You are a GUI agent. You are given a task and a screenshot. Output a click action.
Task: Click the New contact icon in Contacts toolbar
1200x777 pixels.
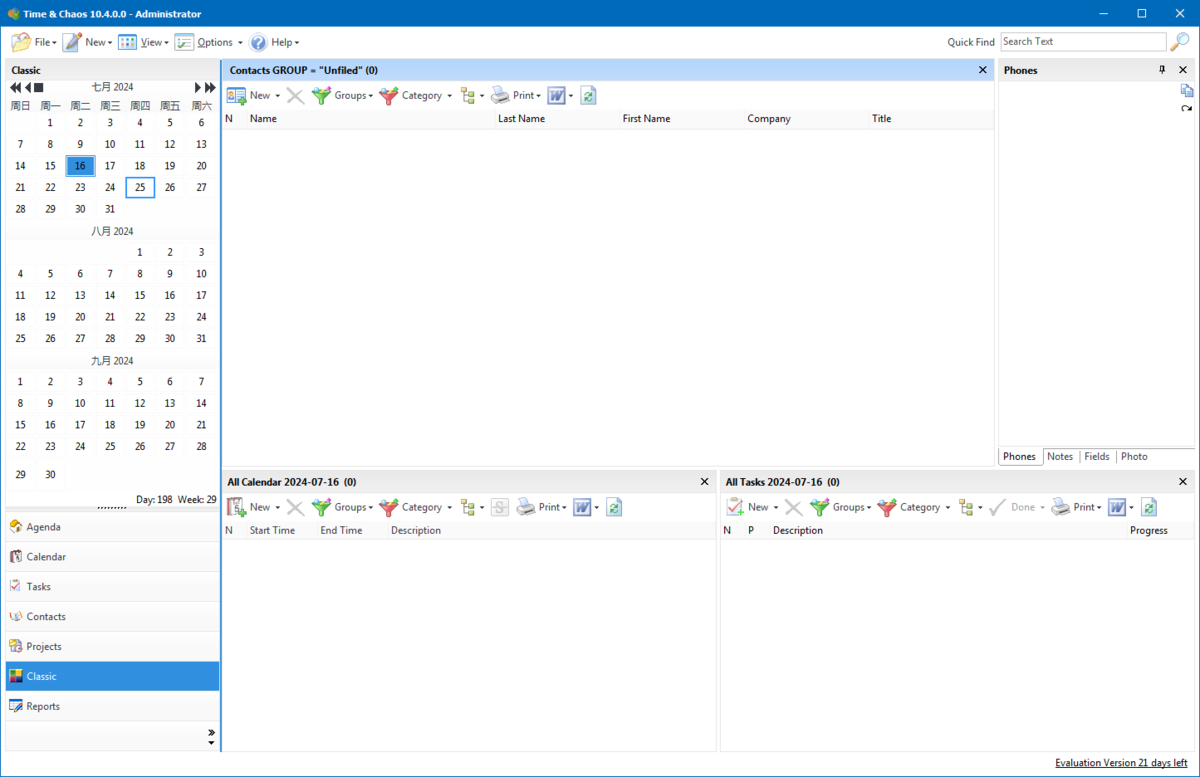pyautogui.click(x=237, y=96)
